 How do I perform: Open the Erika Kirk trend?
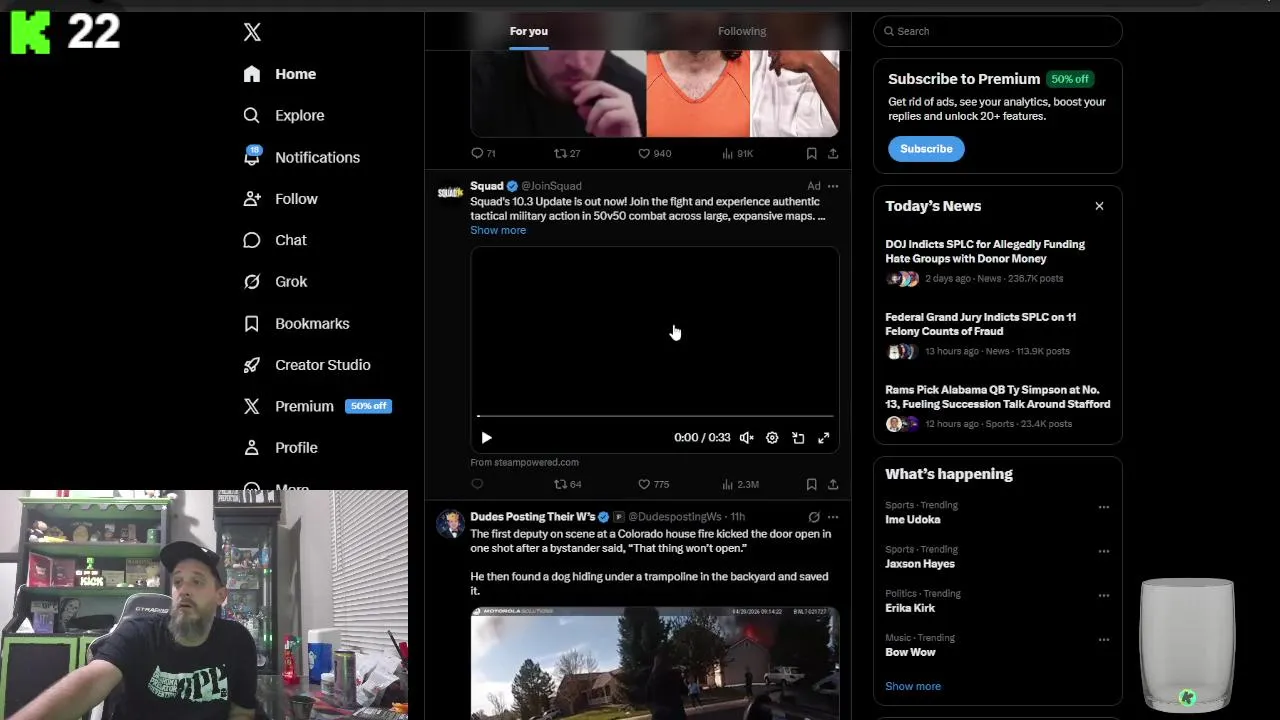tap(910, 608)
